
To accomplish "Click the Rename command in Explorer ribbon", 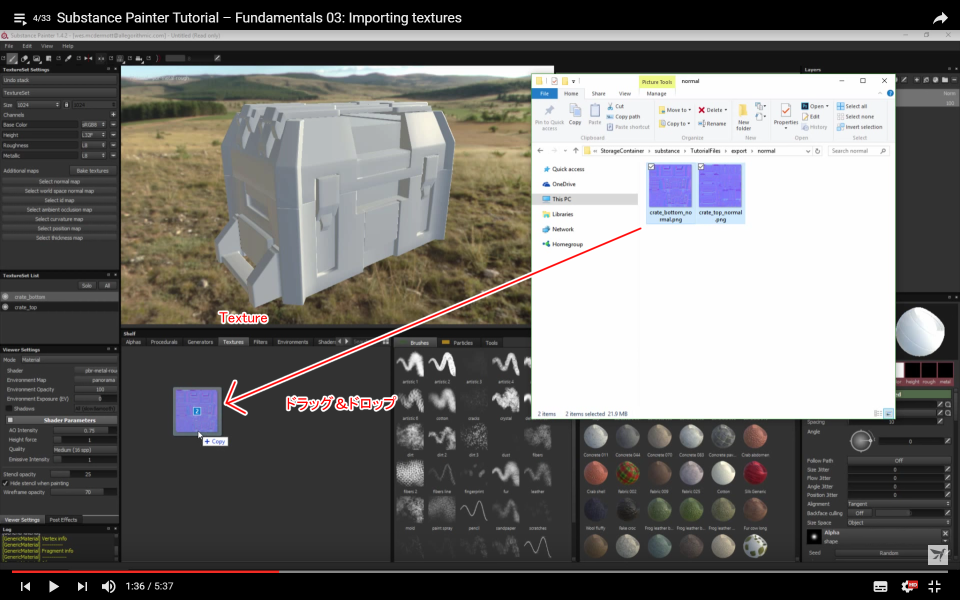I will (712, 124).
